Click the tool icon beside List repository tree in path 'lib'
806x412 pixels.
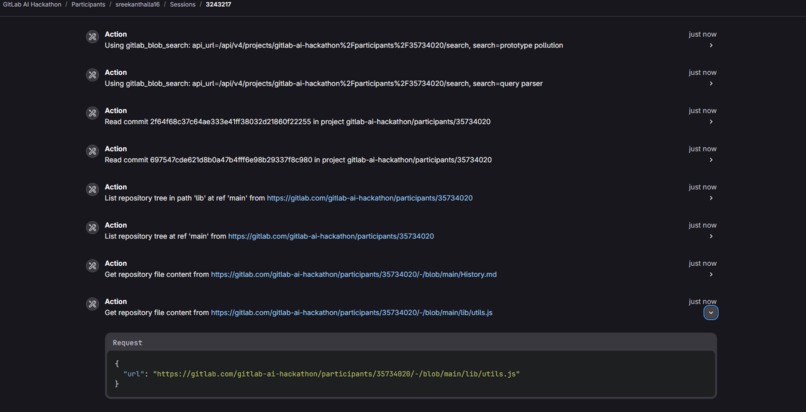tap(92, 190)
